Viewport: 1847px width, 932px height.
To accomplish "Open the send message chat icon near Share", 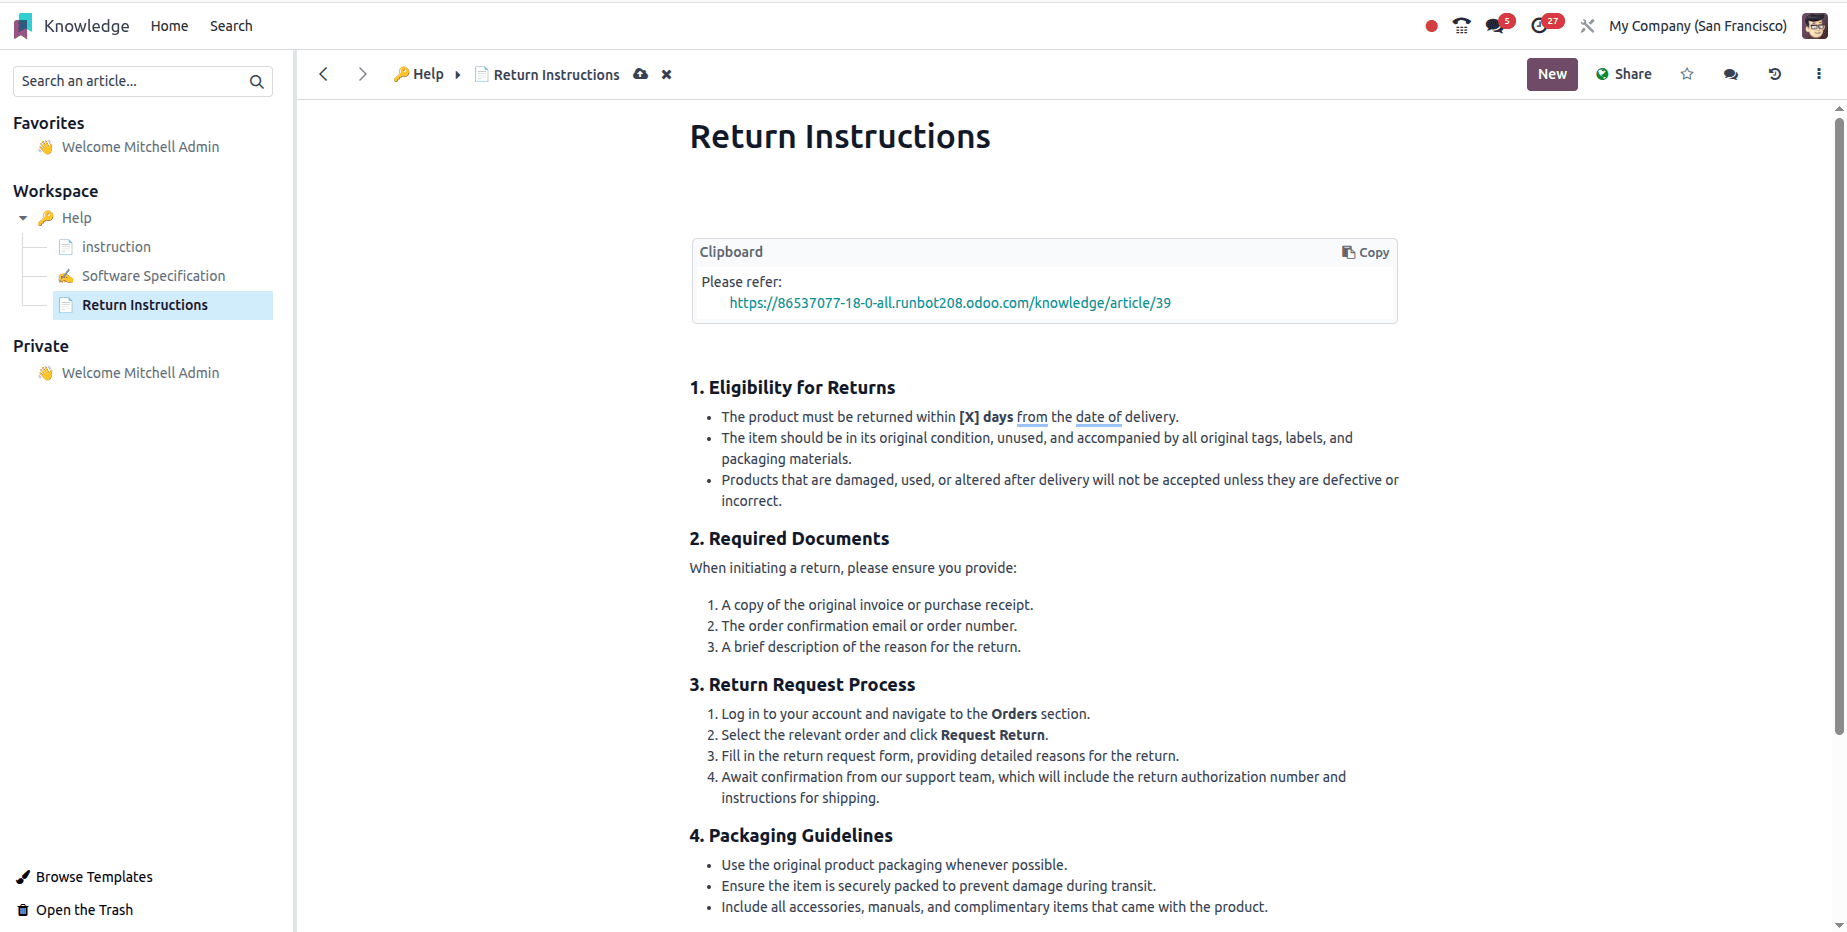I will click(x=1731, y=74).
